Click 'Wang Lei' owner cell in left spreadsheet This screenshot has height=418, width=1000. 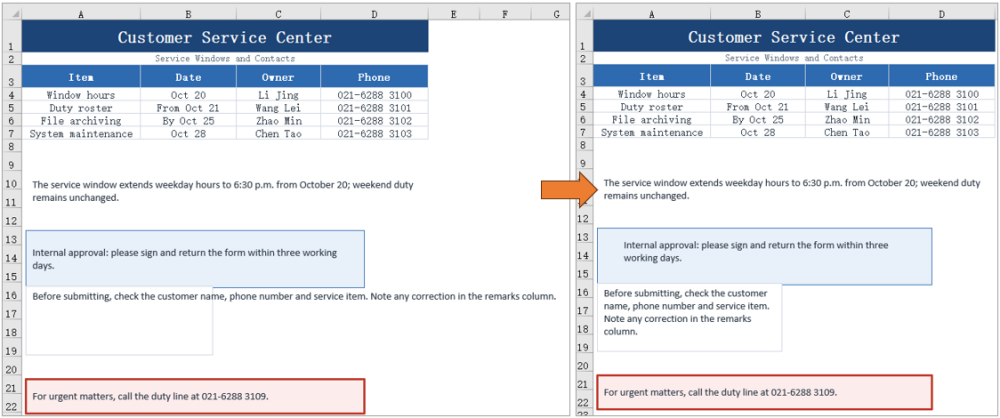(x=278, y=108)
